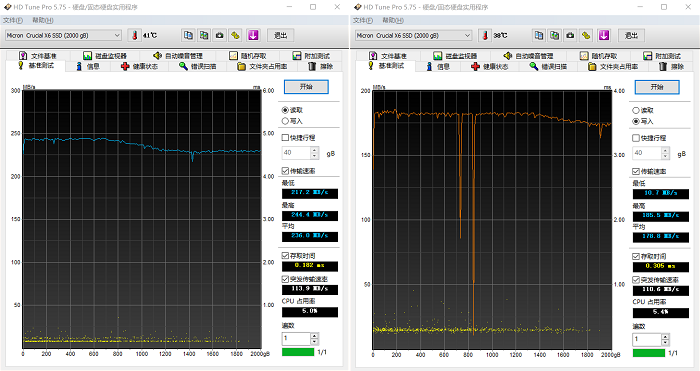The width and height of the screenshot is (700, 371).
Task: Toggle 传输速率 checkbox in left window
Action: tap(285, 171)
